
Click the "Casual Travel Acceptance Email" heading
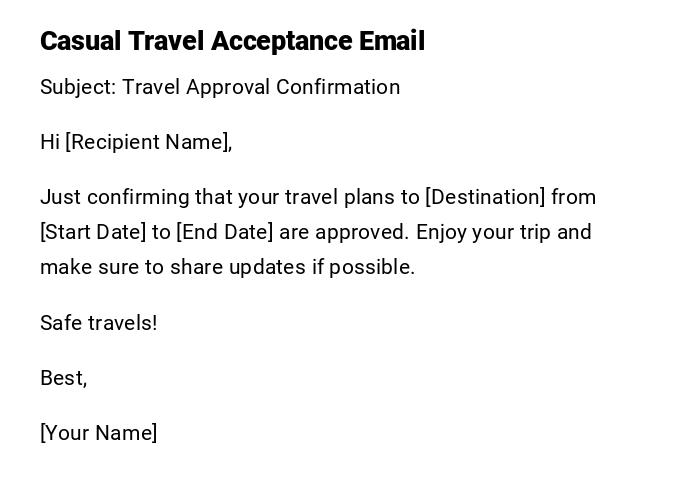pyautogui.click(x=232, y=41)
